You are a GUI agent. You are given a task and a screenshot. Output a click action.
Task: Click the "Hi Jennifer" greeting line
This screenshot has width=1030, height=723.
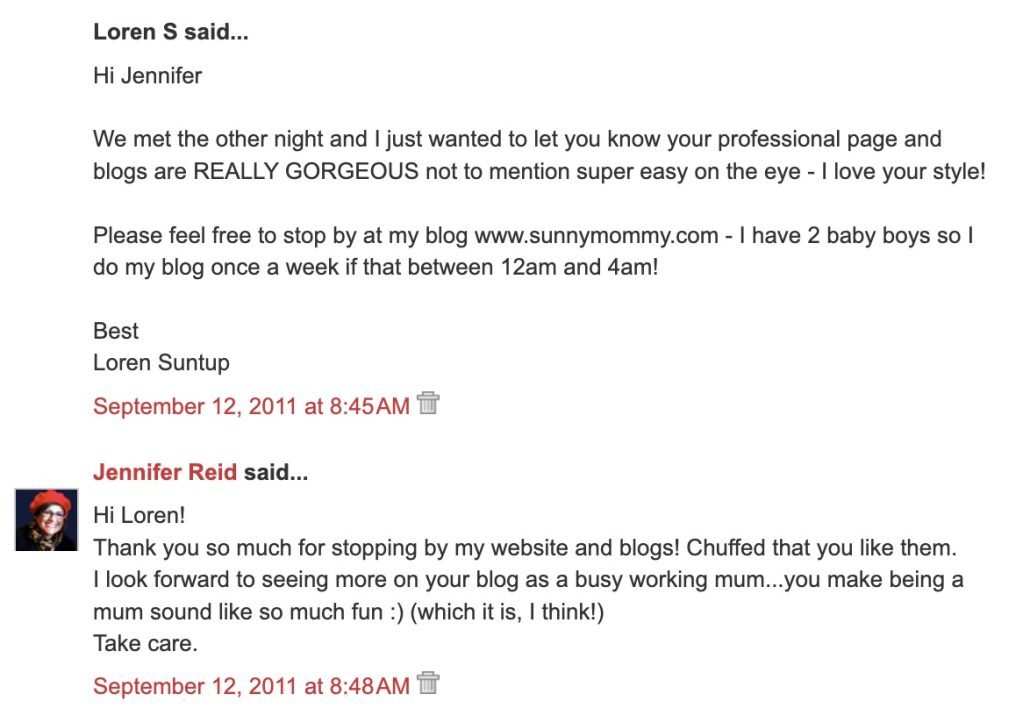click(147, 76)
